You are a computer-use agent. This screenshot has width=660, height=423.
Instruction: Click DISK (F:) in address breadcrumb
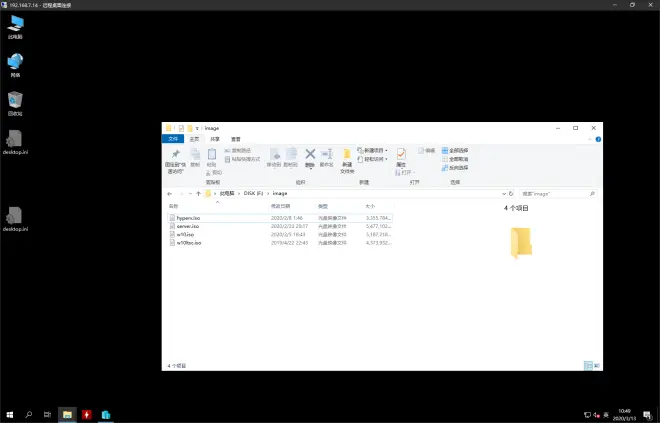[x=253, y=194]
